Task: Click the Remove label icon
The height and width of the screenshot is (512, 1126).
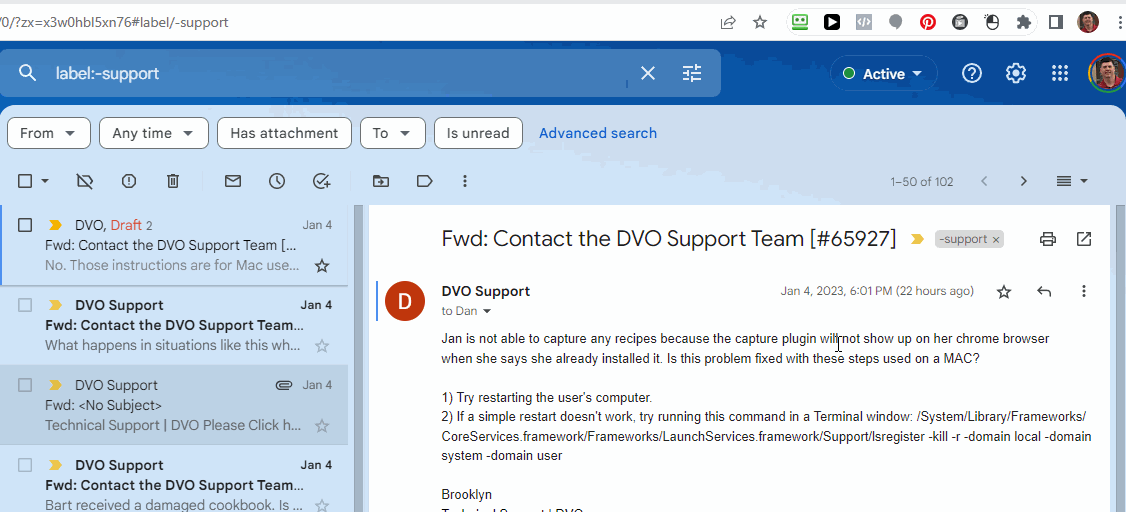Action: pos(85,181)
